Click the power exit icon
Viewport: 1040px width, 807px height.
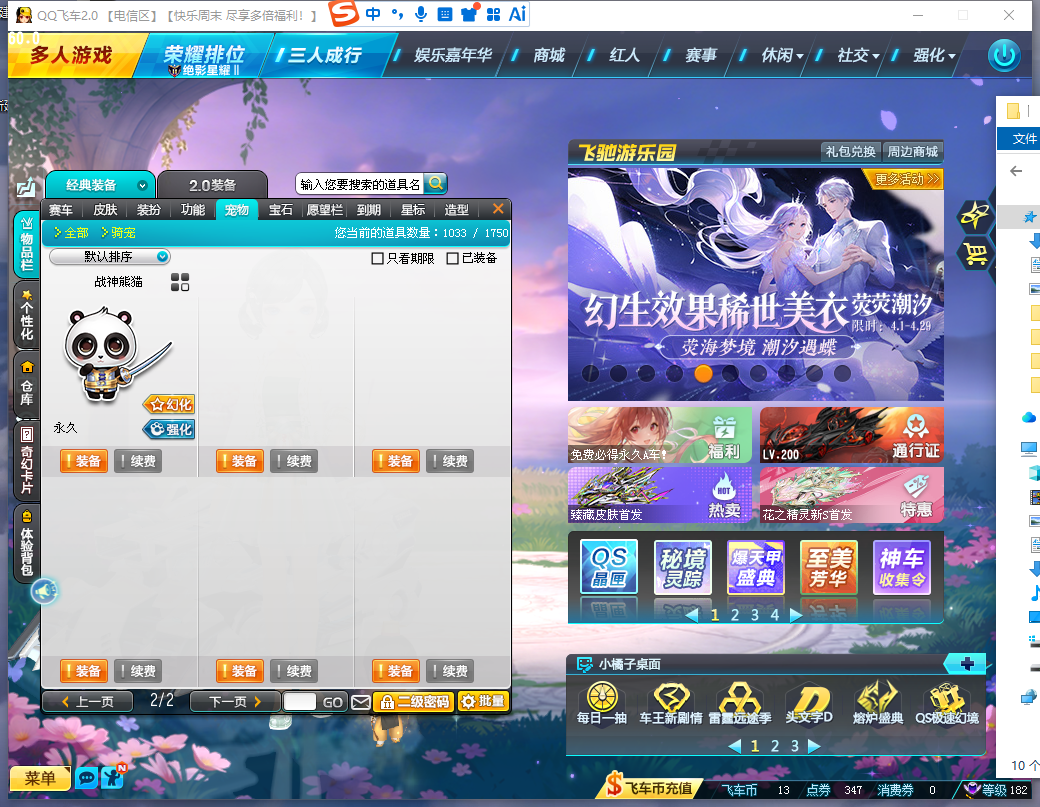coord(1004,56)
